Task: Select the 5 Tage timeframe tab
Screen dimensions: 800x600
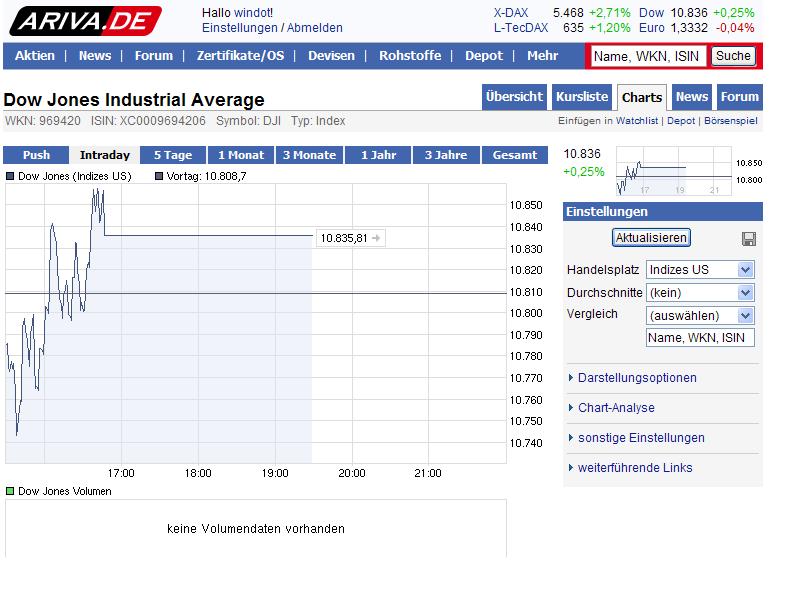Action: point(172,155)
